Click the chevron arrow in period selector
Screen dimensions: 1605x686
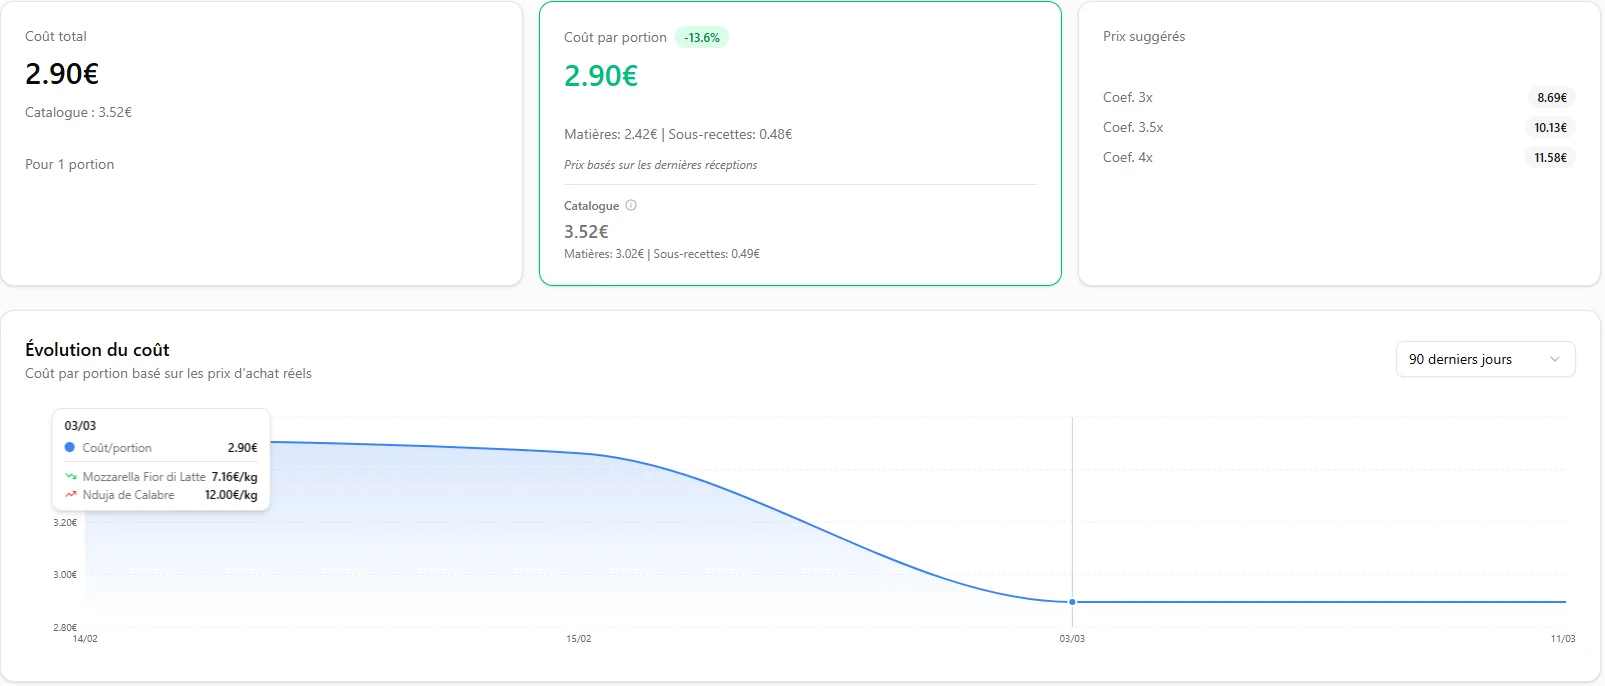click(x=1555, y=360)
